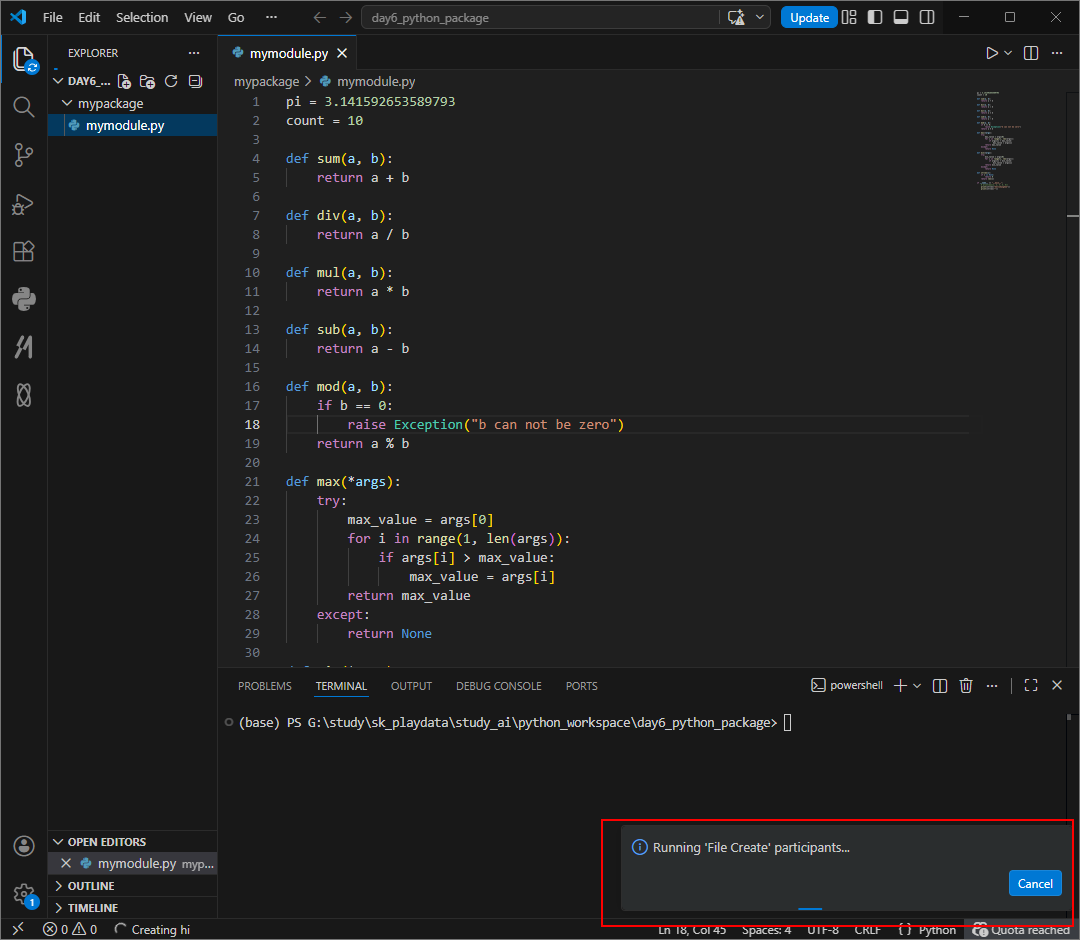Viewport: 1080px width, 940px height.
Task: Go forward with the right arrow
Action: [346, 17]
